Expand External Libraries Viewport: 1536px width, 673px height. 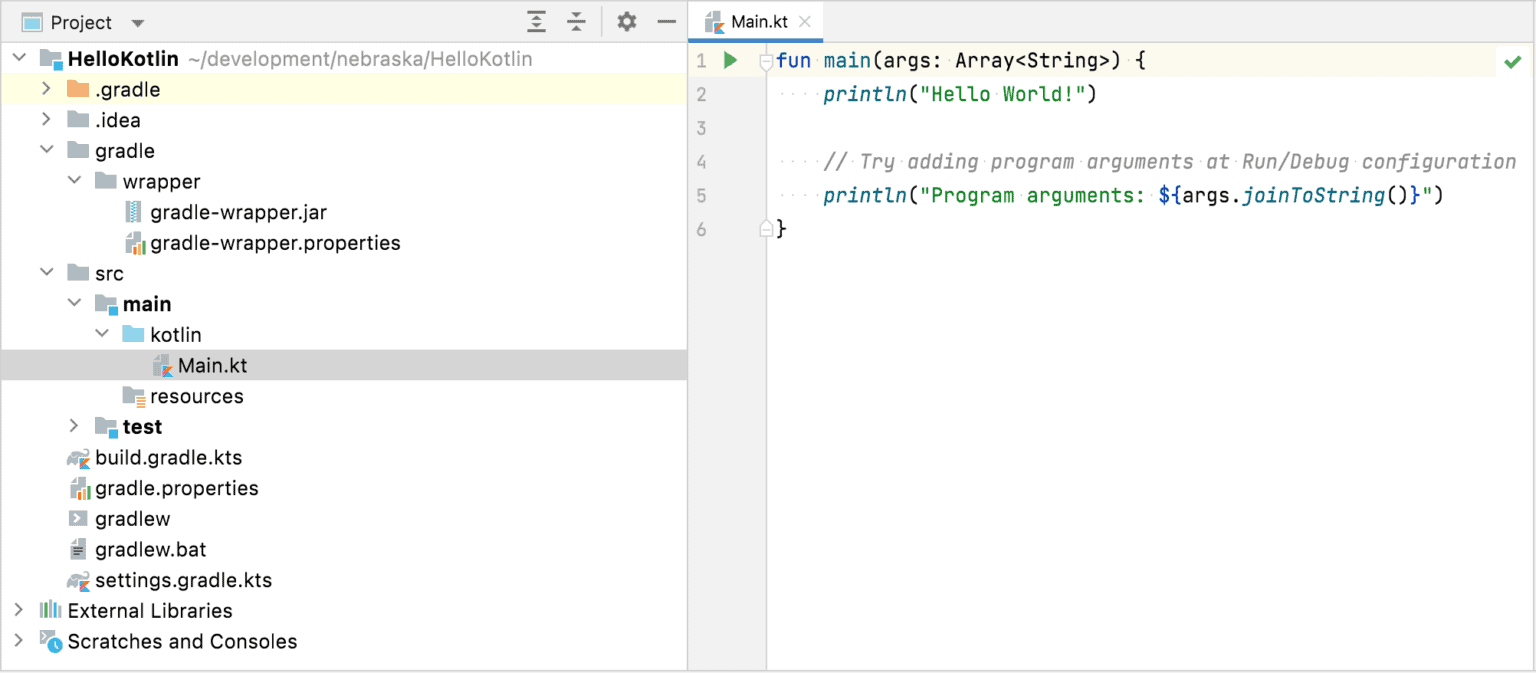click(x=19, y=610)
